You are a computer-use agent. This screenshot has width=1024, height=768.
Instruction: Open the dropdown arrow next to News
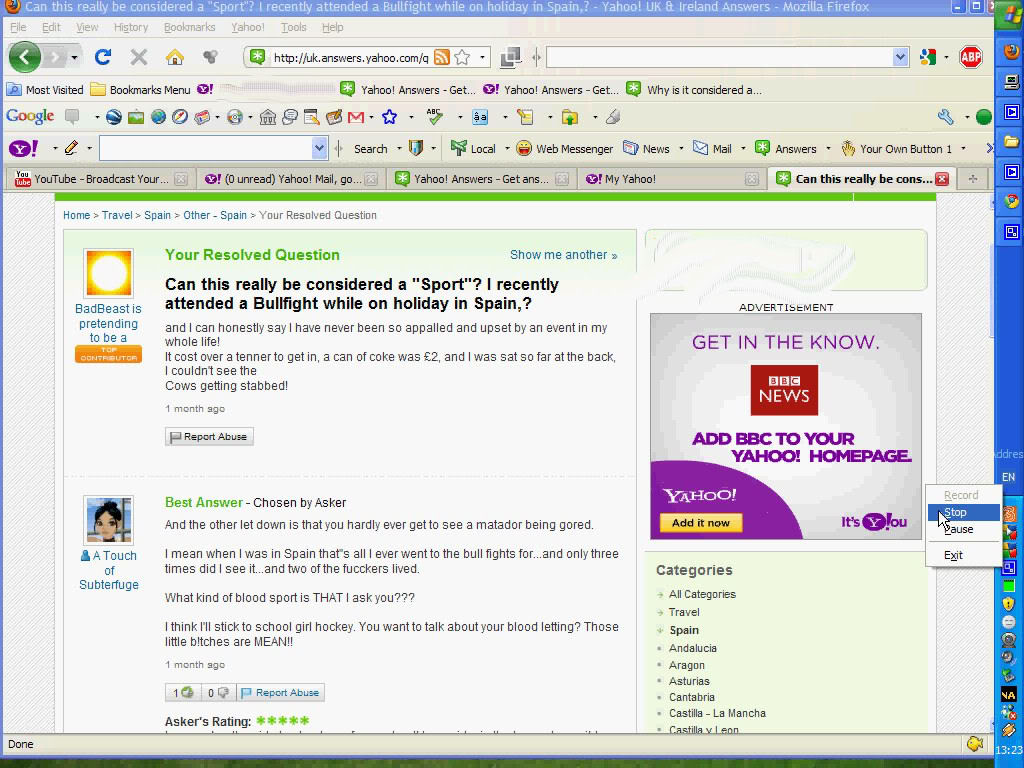click(x=681, y=149)
